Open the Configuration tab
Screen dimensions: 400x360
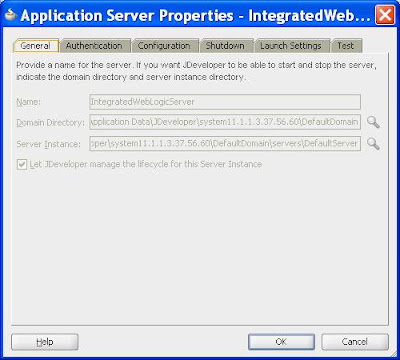[x=164, y=46]
